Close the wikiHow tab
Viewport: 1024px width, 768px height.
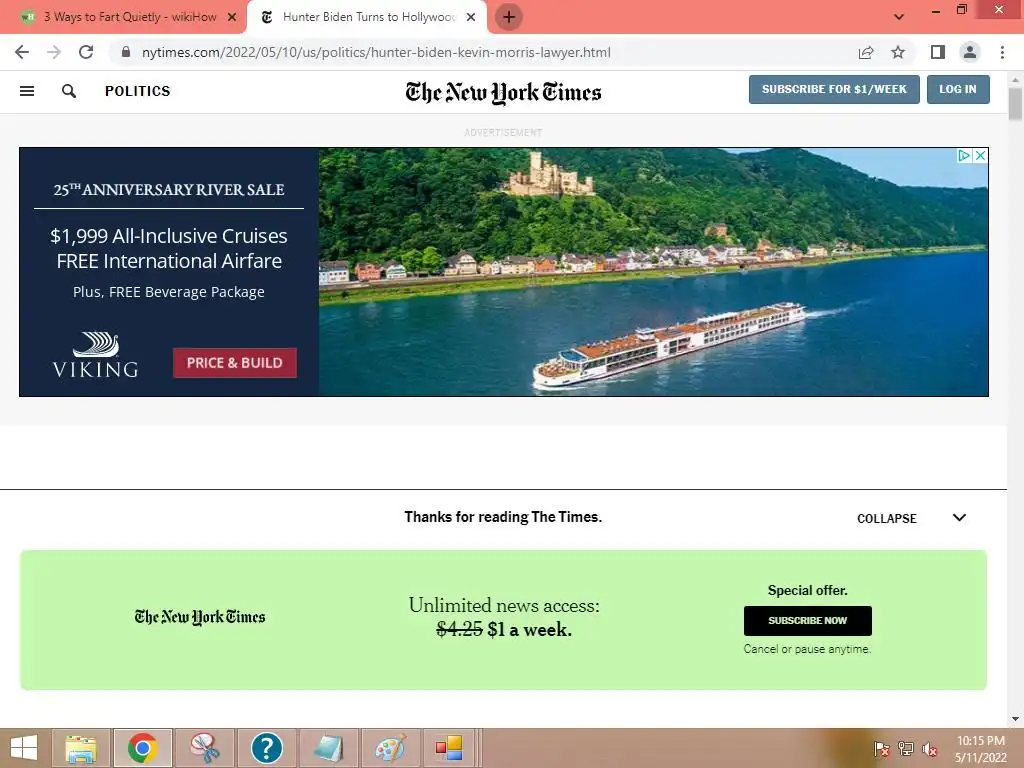232,17
